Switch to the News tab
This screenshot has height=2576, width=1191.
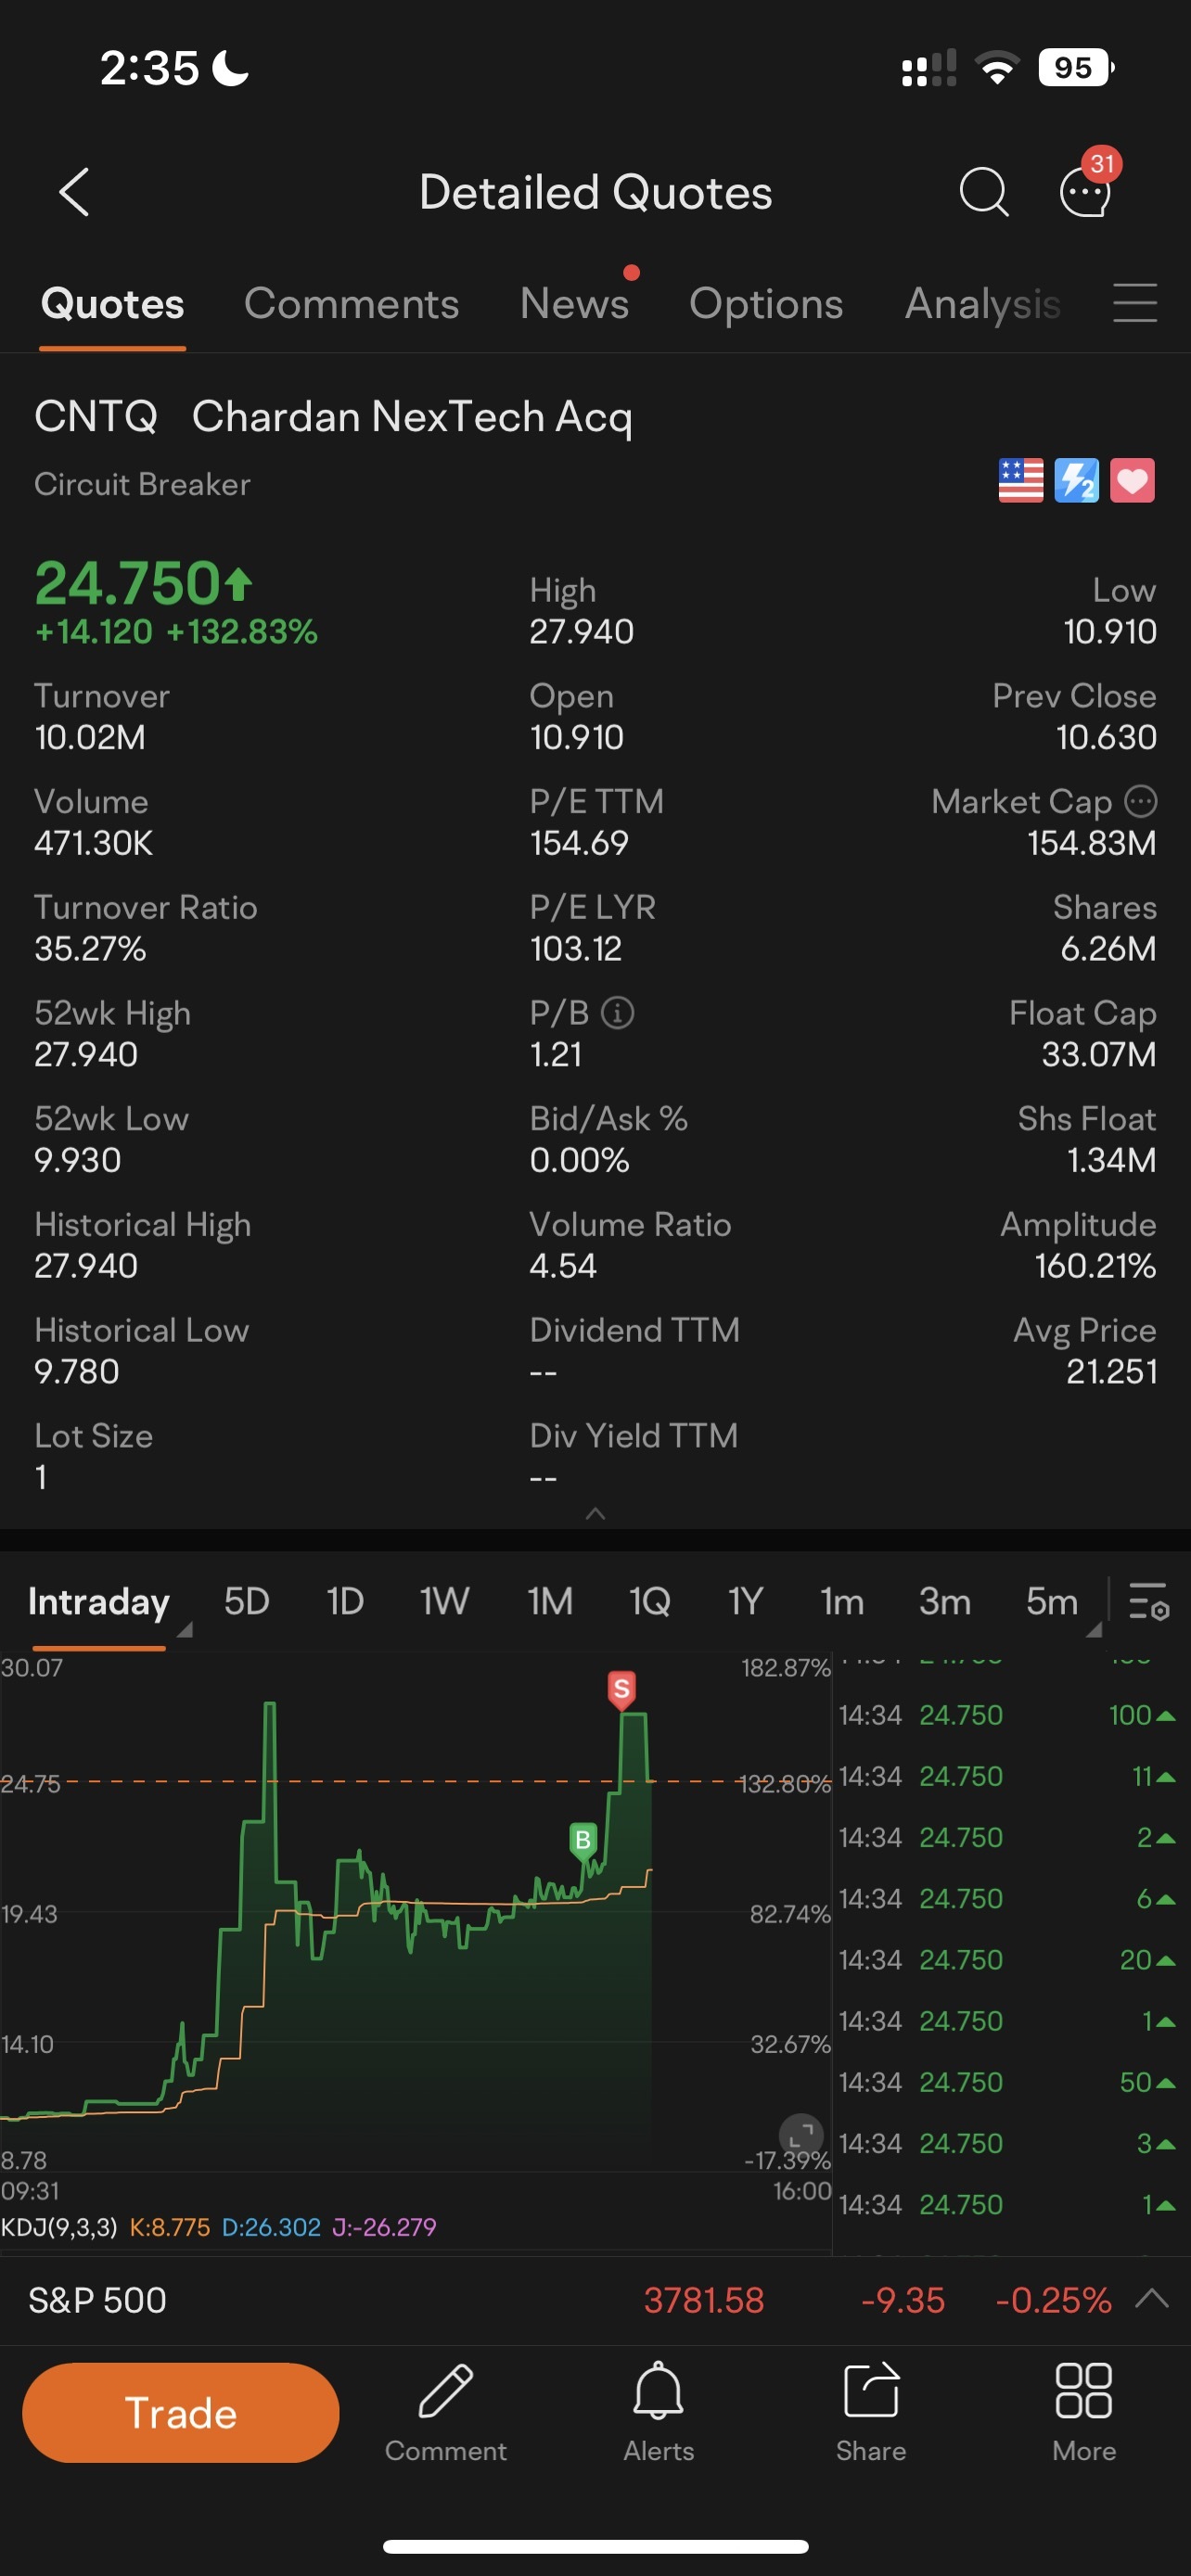pos(574,304)
